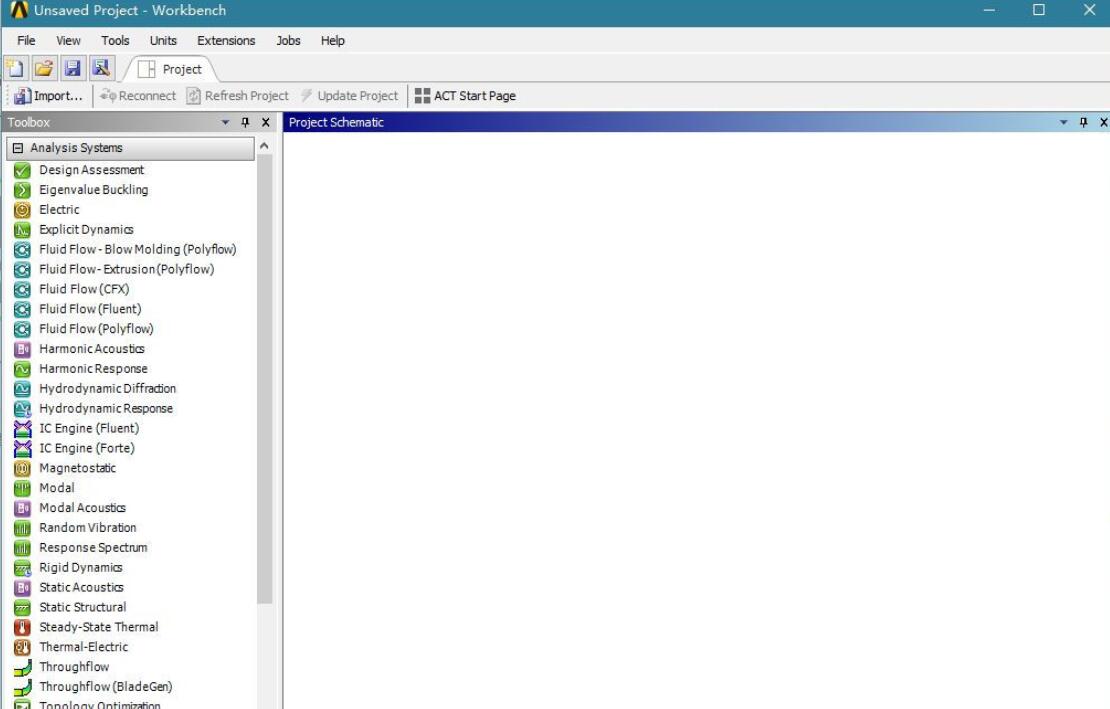The width and height of the screenshot is (1110, 709).
Task: Select the Explicit Dynamics label
Action: 86,229
